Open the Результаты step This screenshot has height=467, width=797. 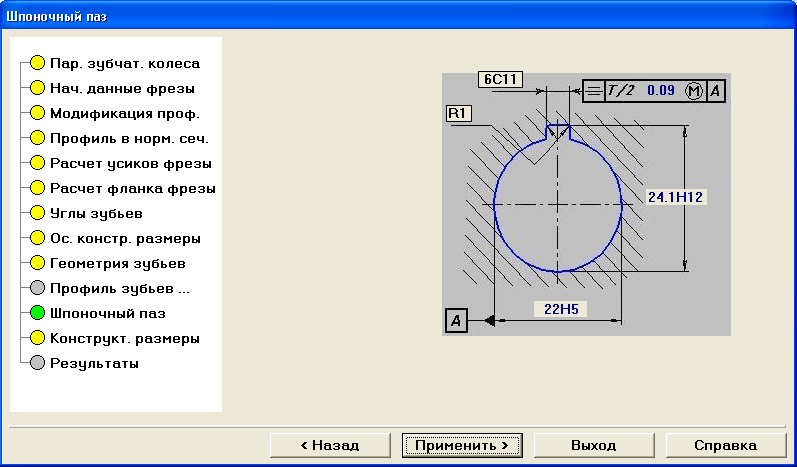point(94,364)
